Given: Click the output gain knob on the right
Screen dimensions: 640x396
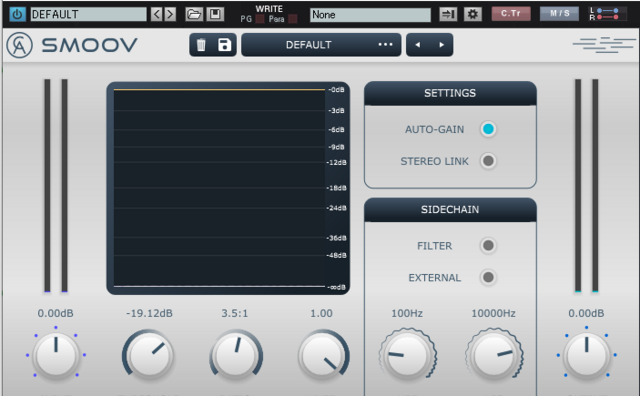Looking at the screenshot, I should (587, 355).
